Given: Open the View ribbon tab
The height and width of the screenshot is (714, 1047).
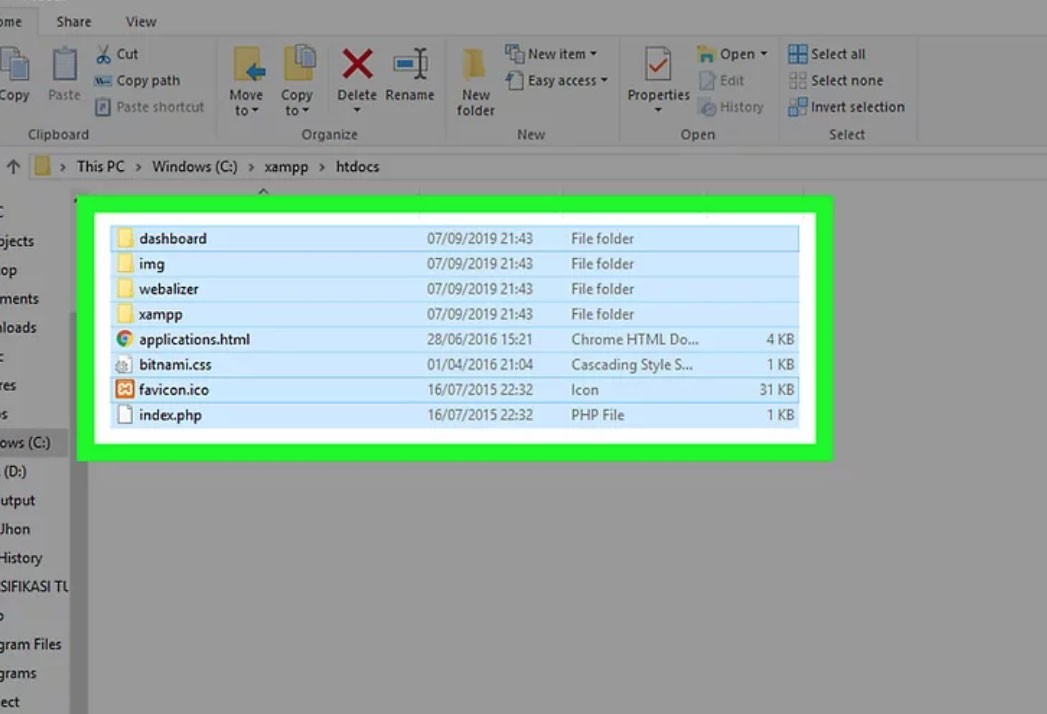Looking at the screenshot, I should tap(141, 21).
